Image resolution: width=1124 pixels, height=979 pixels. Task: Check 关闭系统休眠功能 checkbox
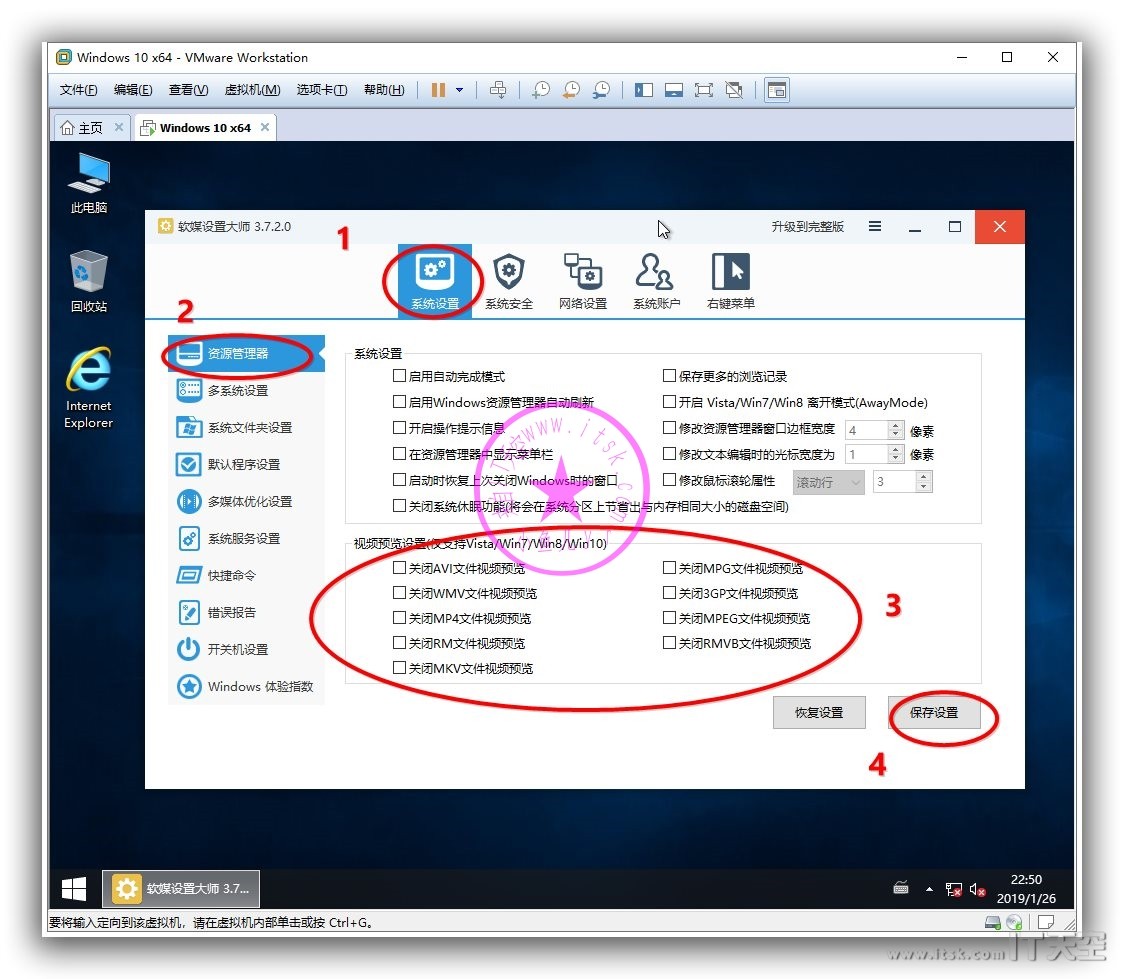pos(399,506)
